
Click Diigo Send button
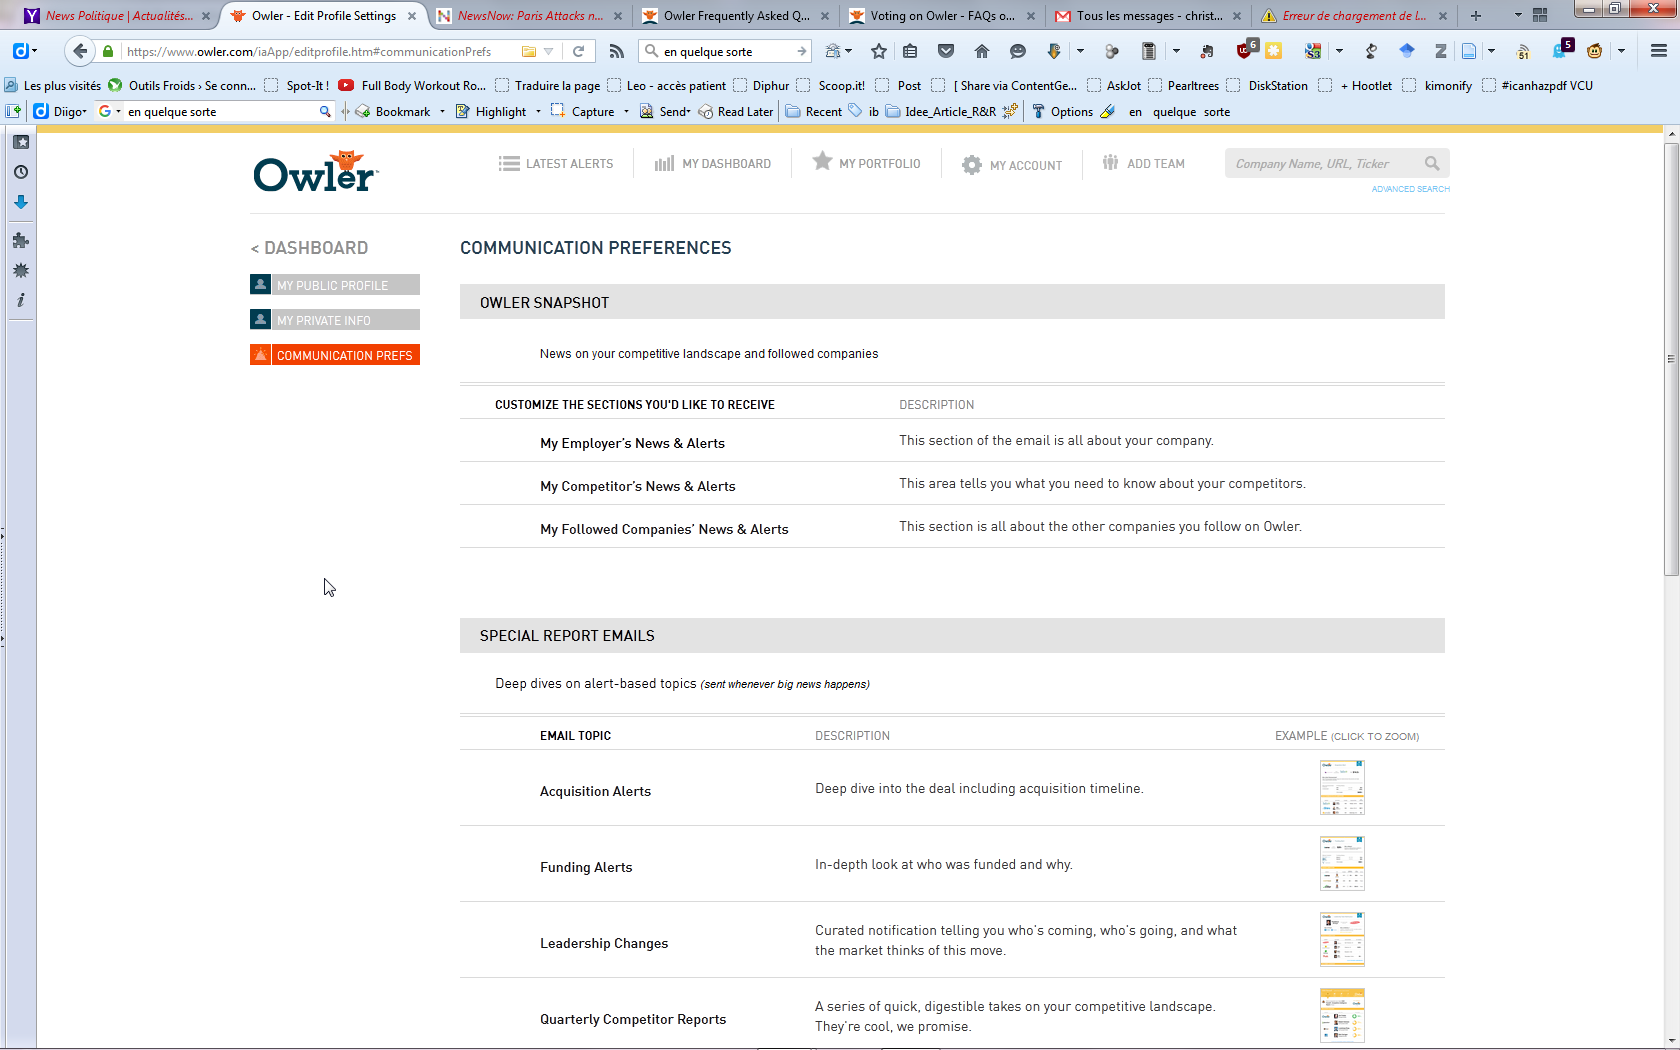tap(665, 112)
